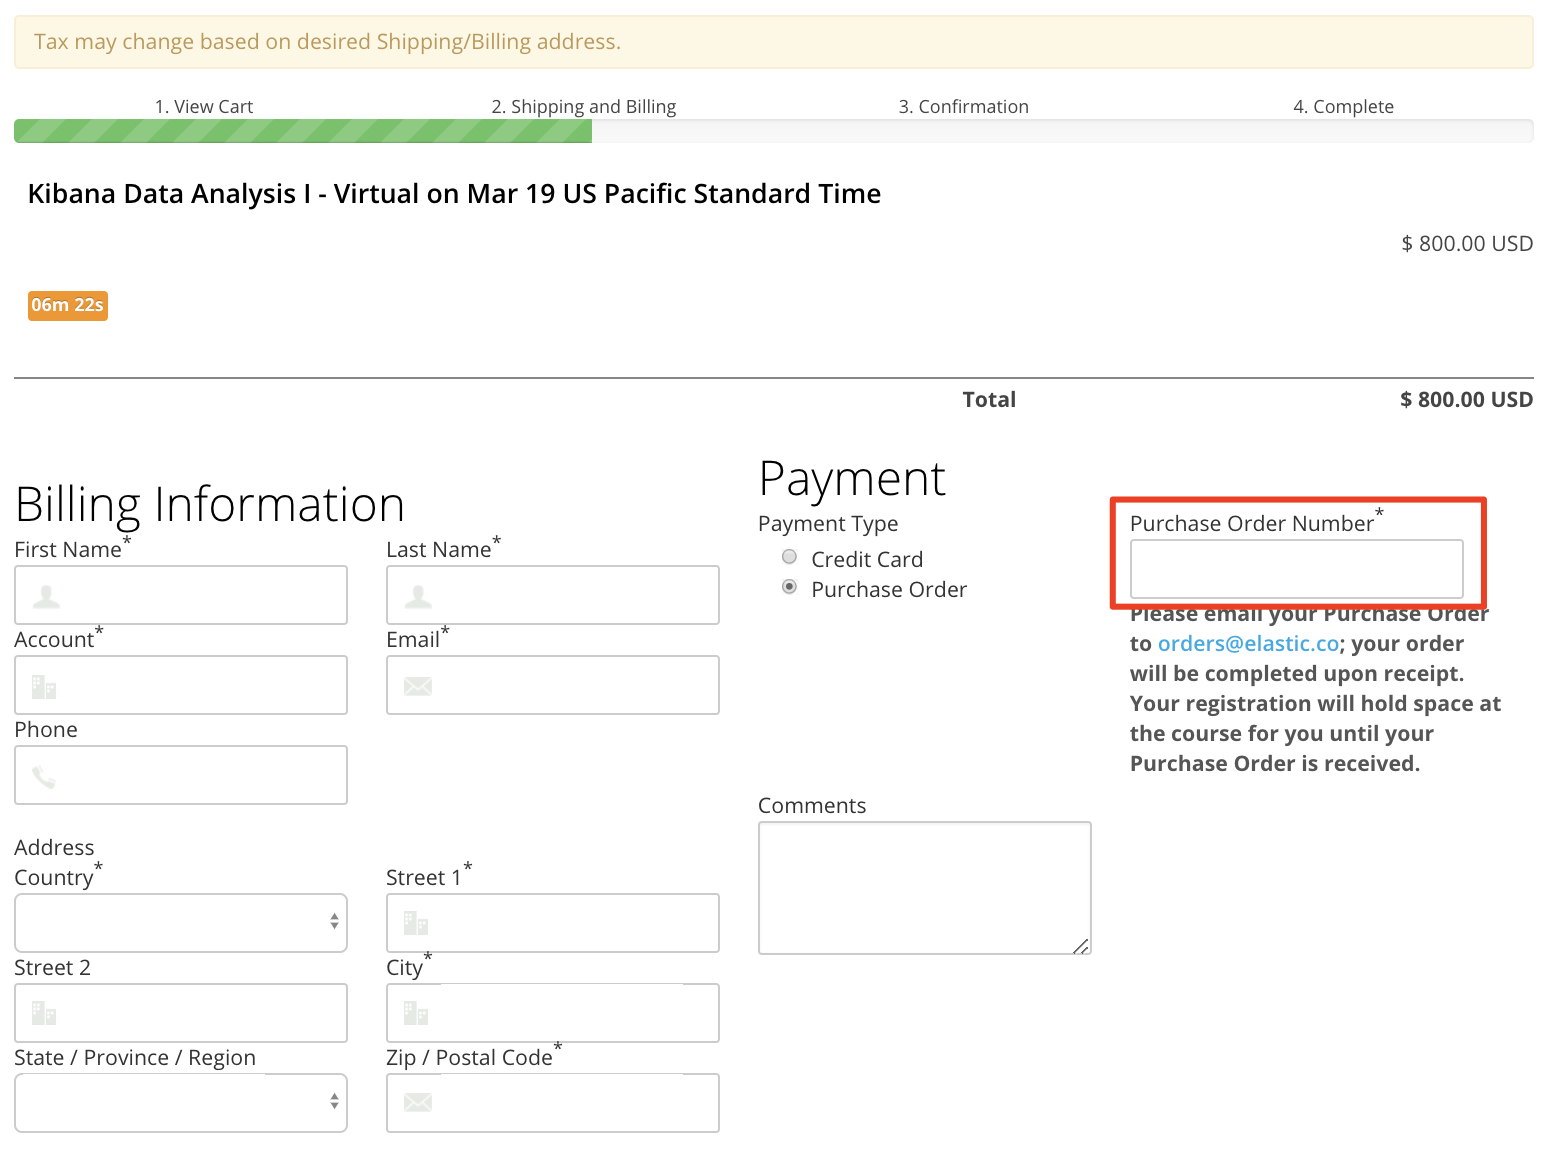
Task: Click the Phone number field
Action: pyautogui.click(x=181, y=775)
